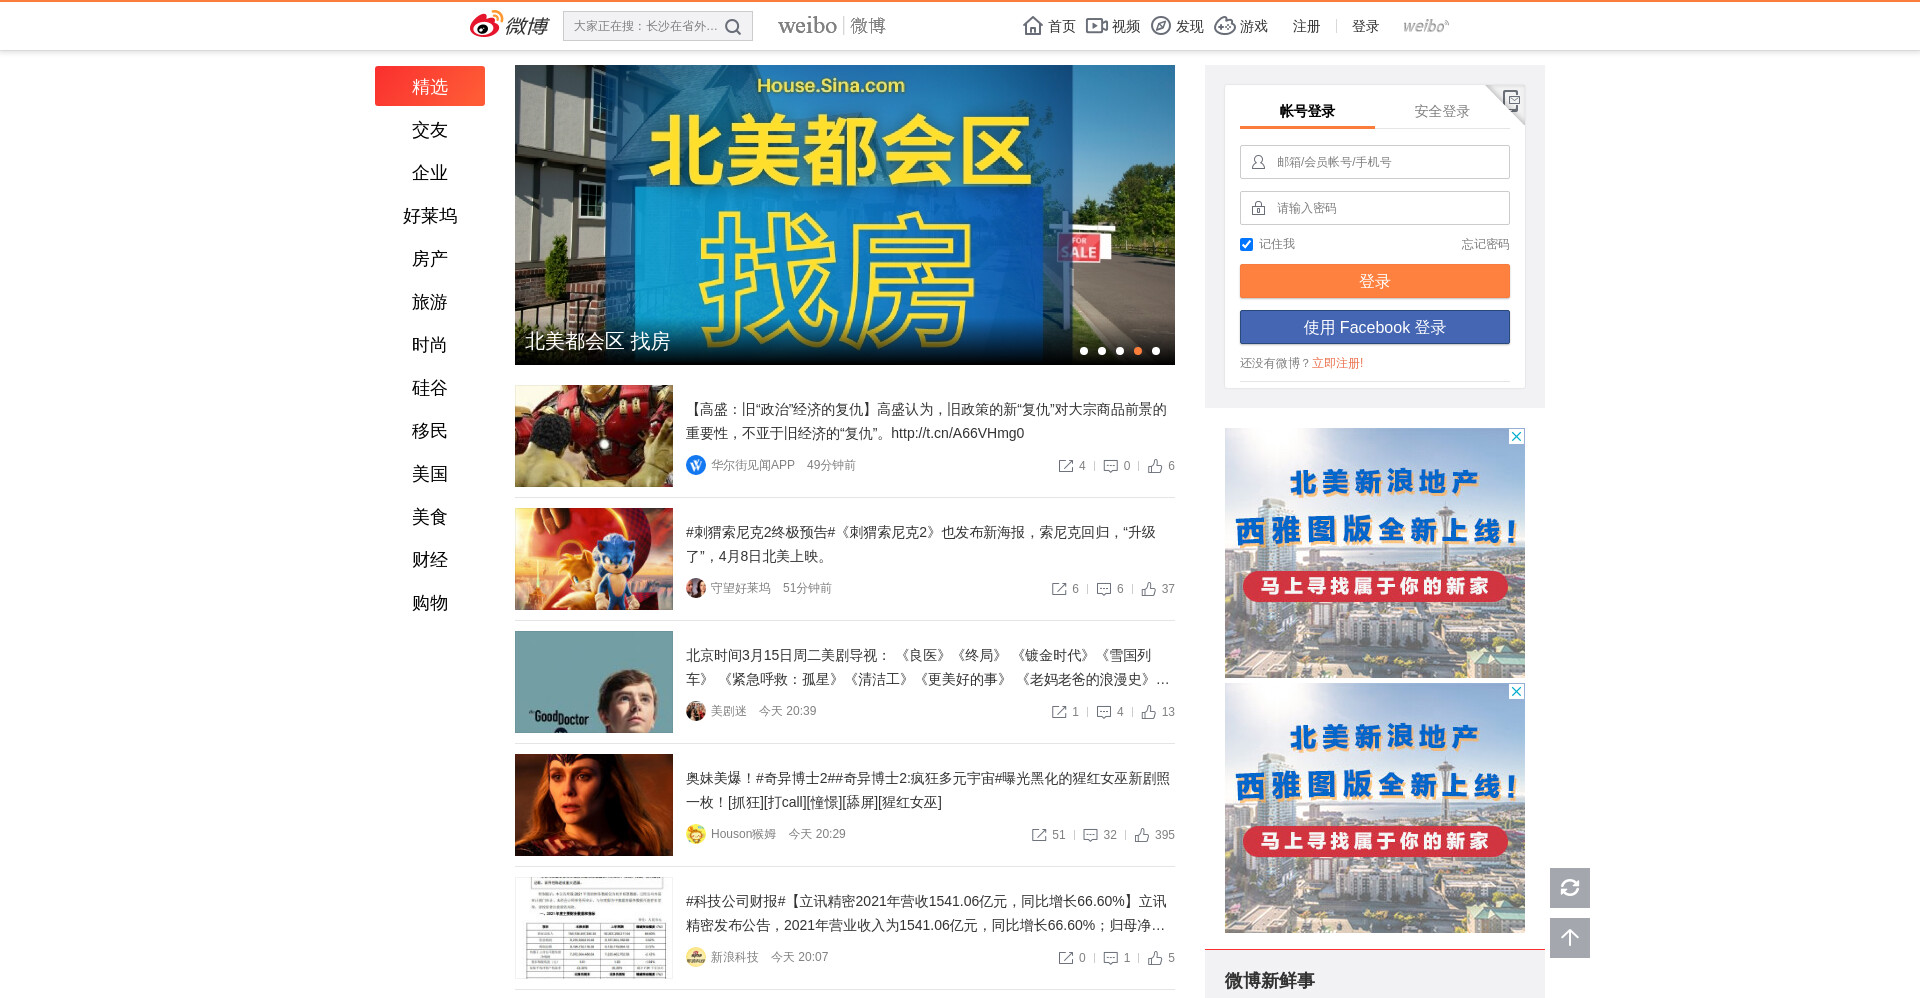Select 好莱坞 category

[430, 216]
